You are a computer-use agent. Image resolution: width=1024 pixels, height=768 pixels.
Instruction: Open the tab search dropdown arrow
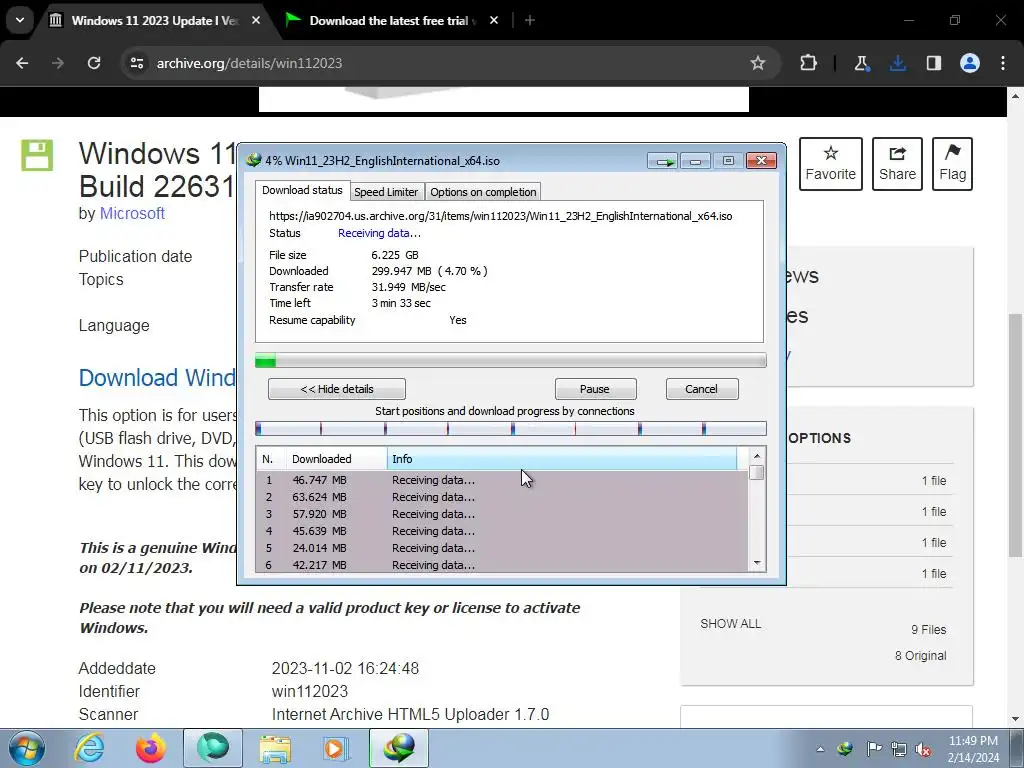20,20
